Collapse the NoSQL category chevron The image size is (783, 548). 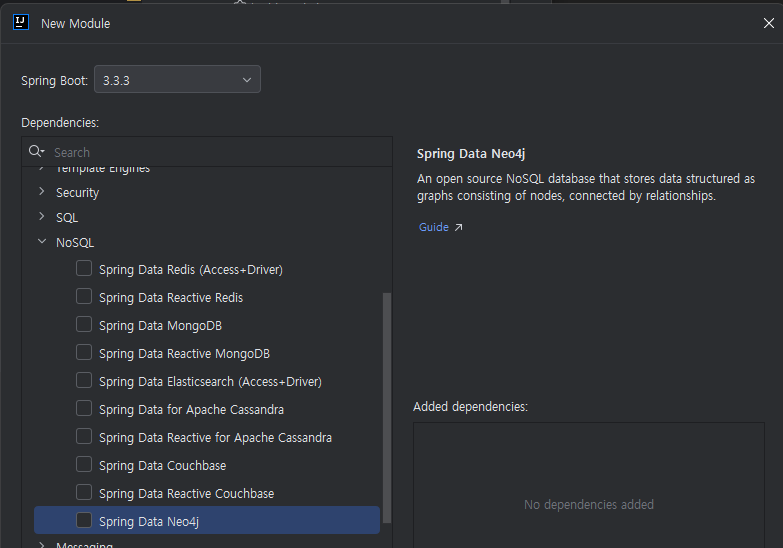[42, 241]
